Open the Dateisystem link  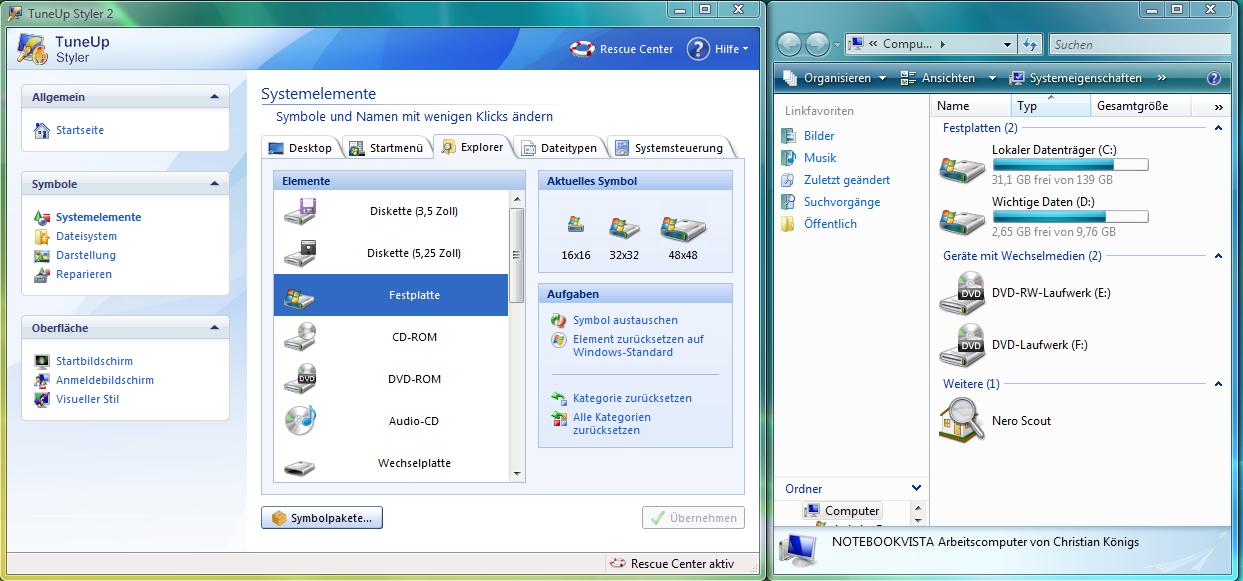point(86,236)
